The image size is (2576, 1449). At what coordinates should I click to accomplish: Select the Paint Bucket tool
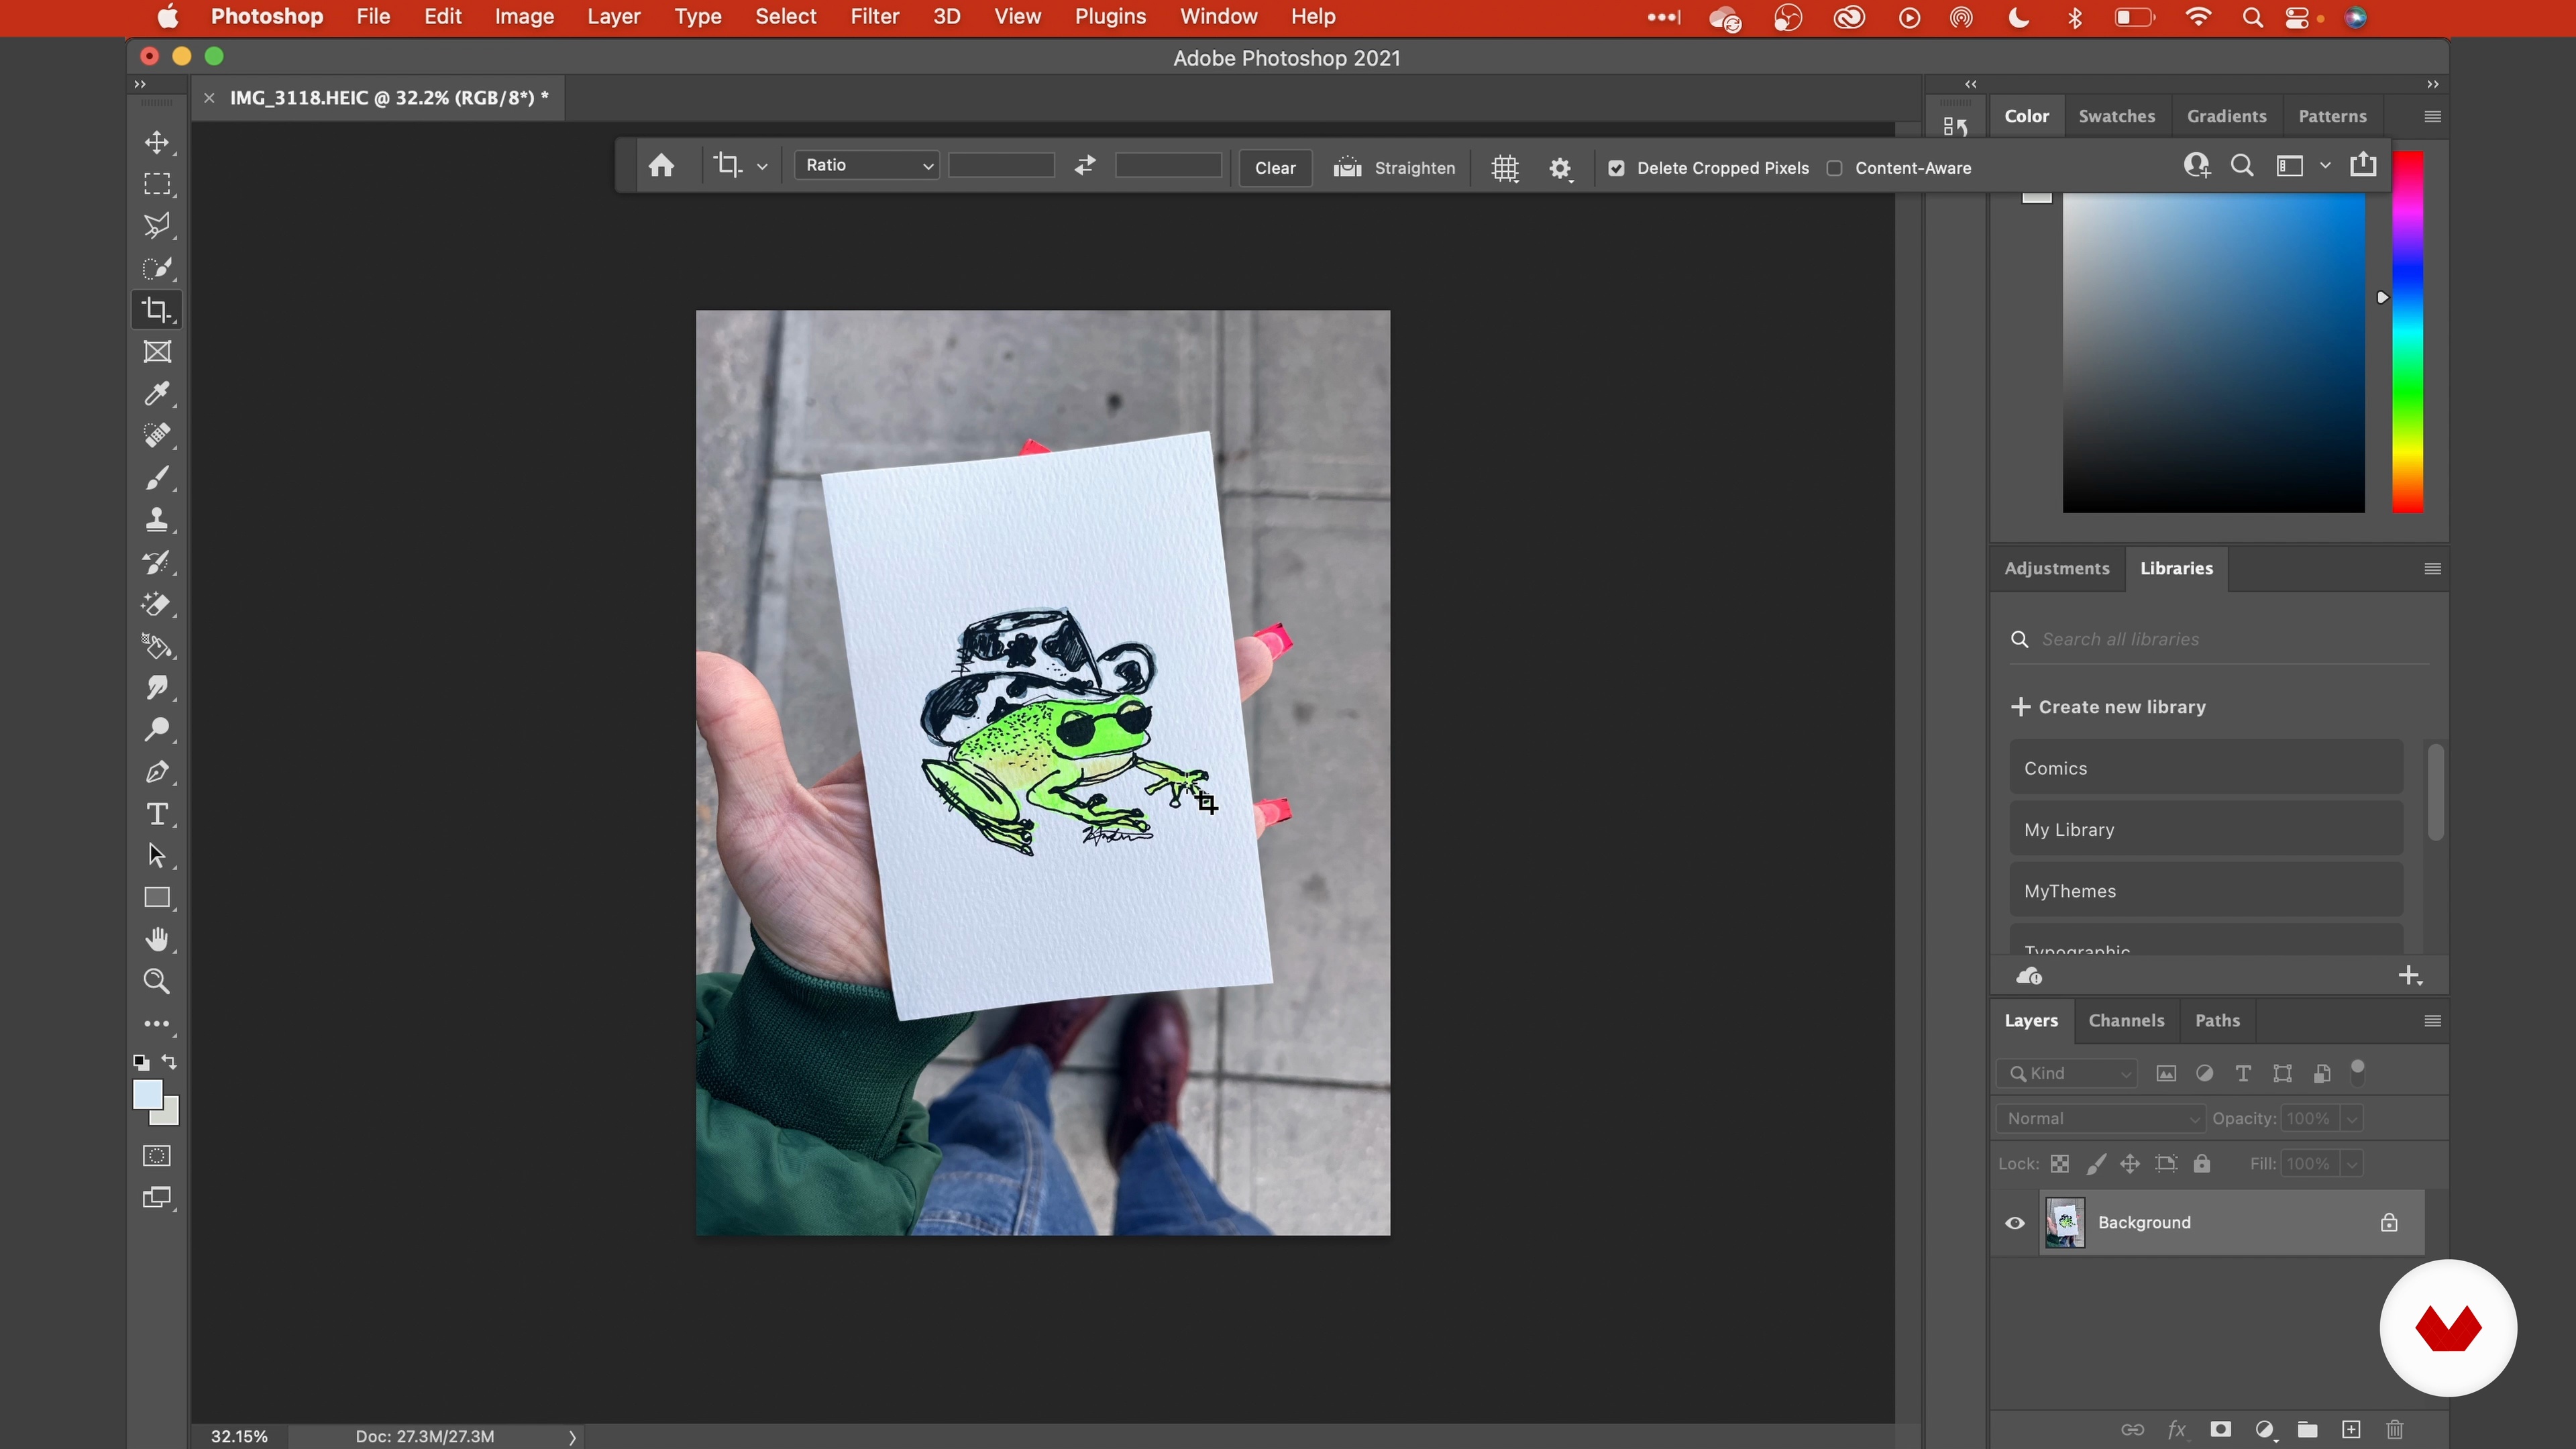pos(157,646)
